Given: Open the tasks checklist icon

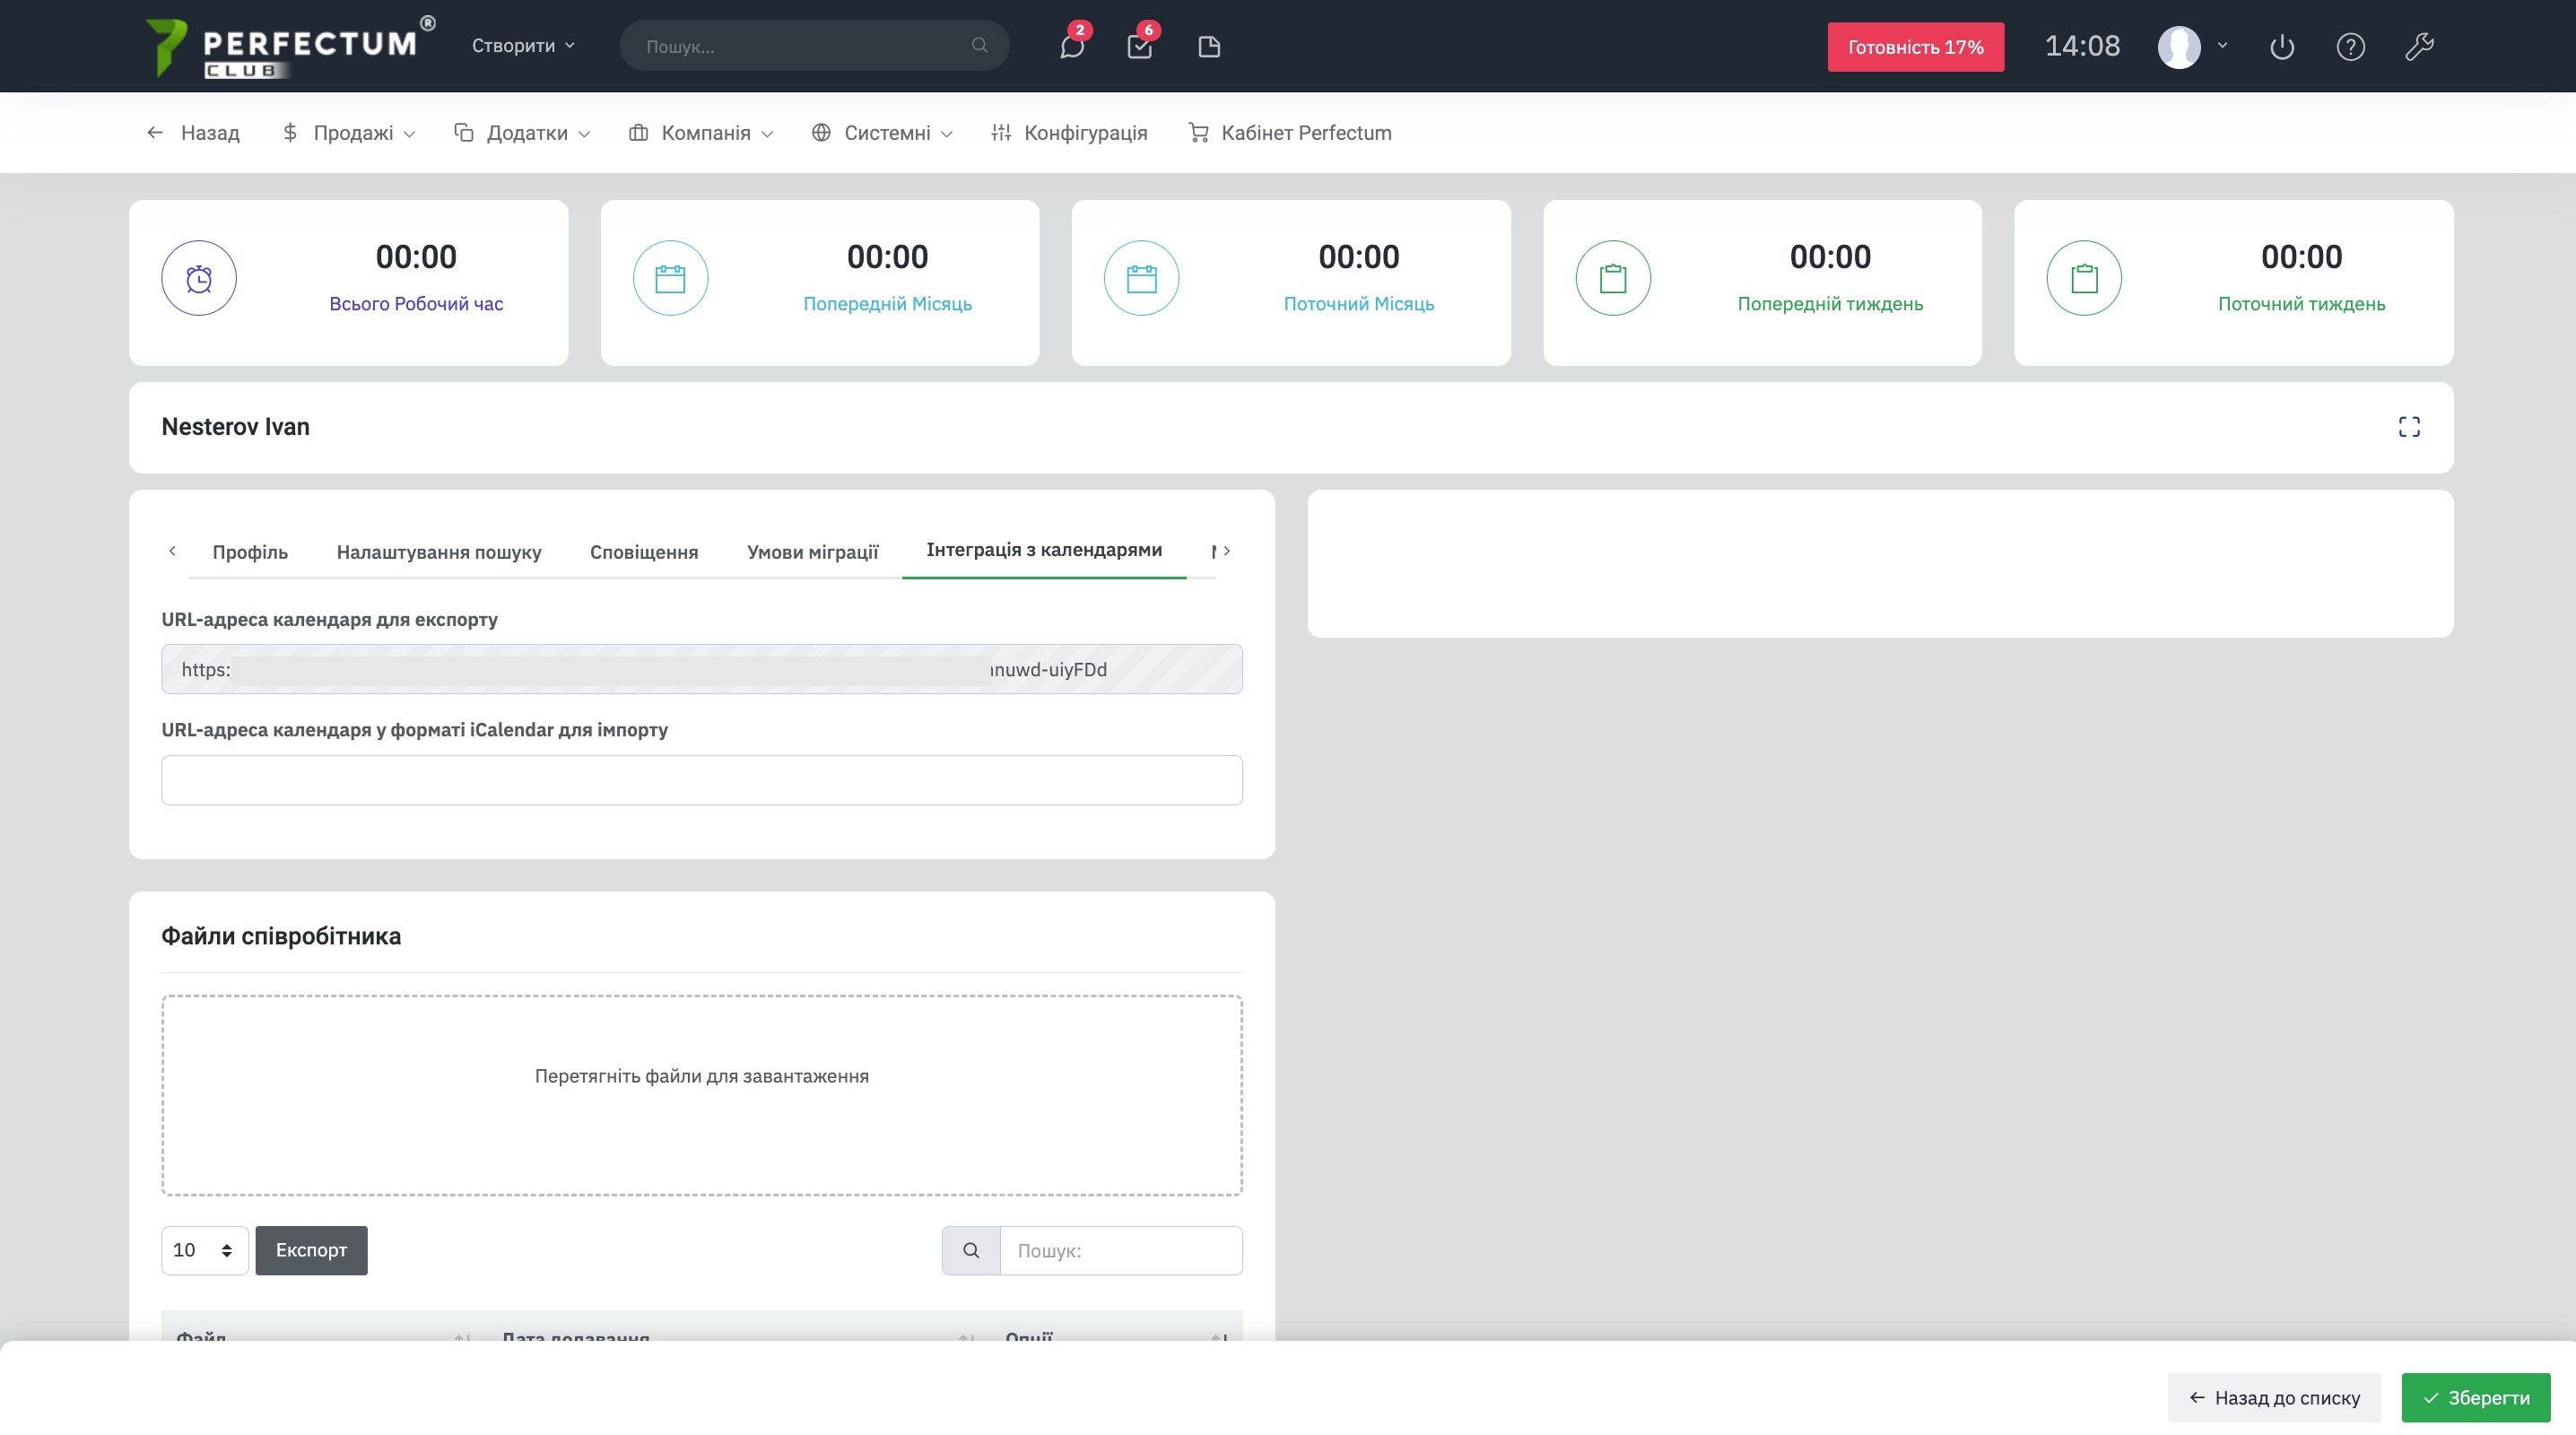Looking at the screenshot, I should (x=1139, y=47).
